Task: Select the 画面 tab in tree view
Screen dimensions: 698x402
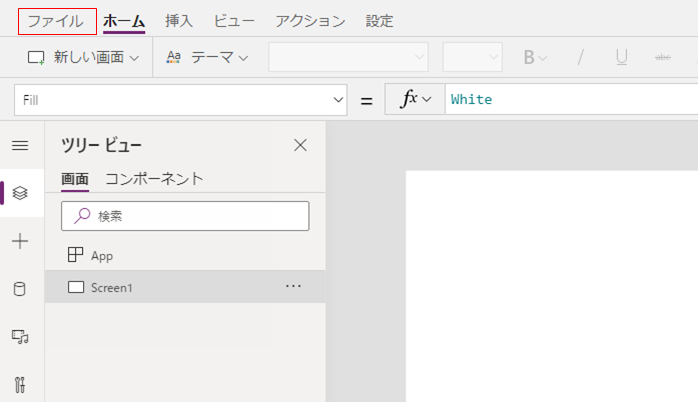Action: click(75, 179)
